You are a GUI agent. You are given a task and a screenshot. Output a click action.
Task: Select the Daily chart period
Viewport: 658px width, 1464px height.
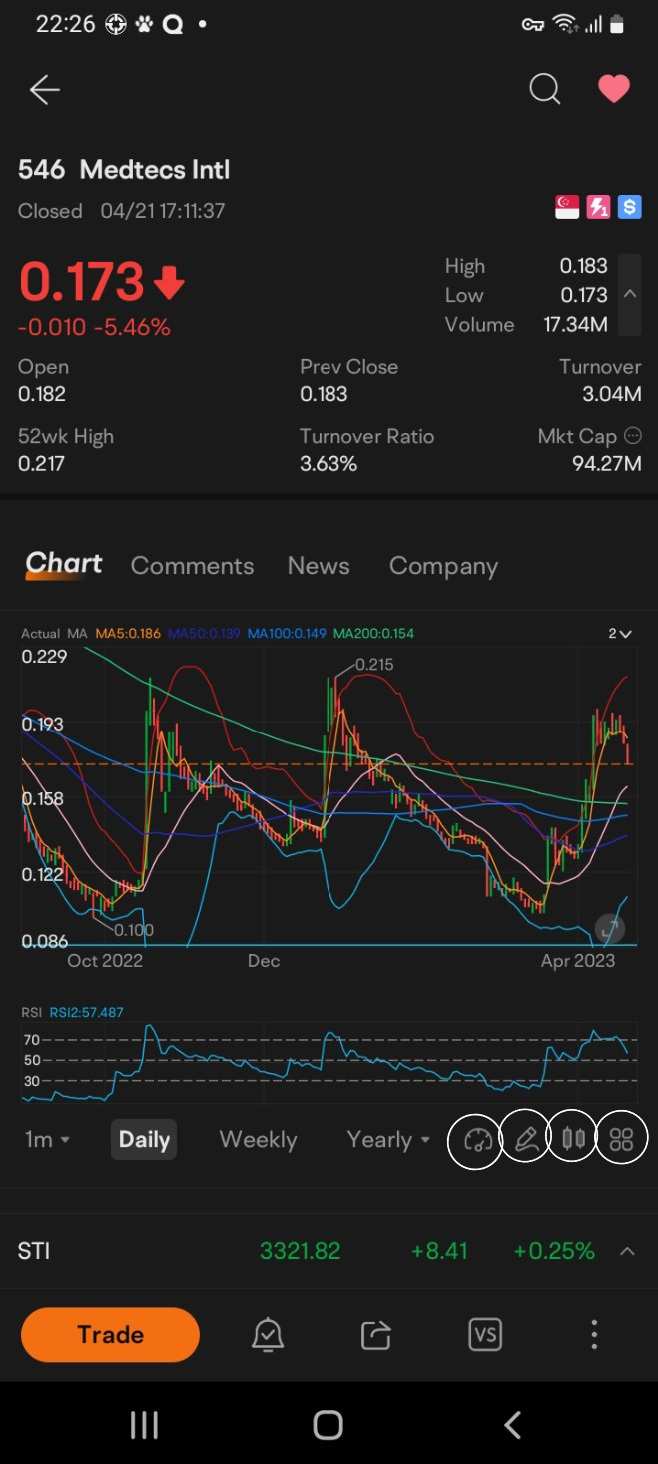tap(144, 1139)
